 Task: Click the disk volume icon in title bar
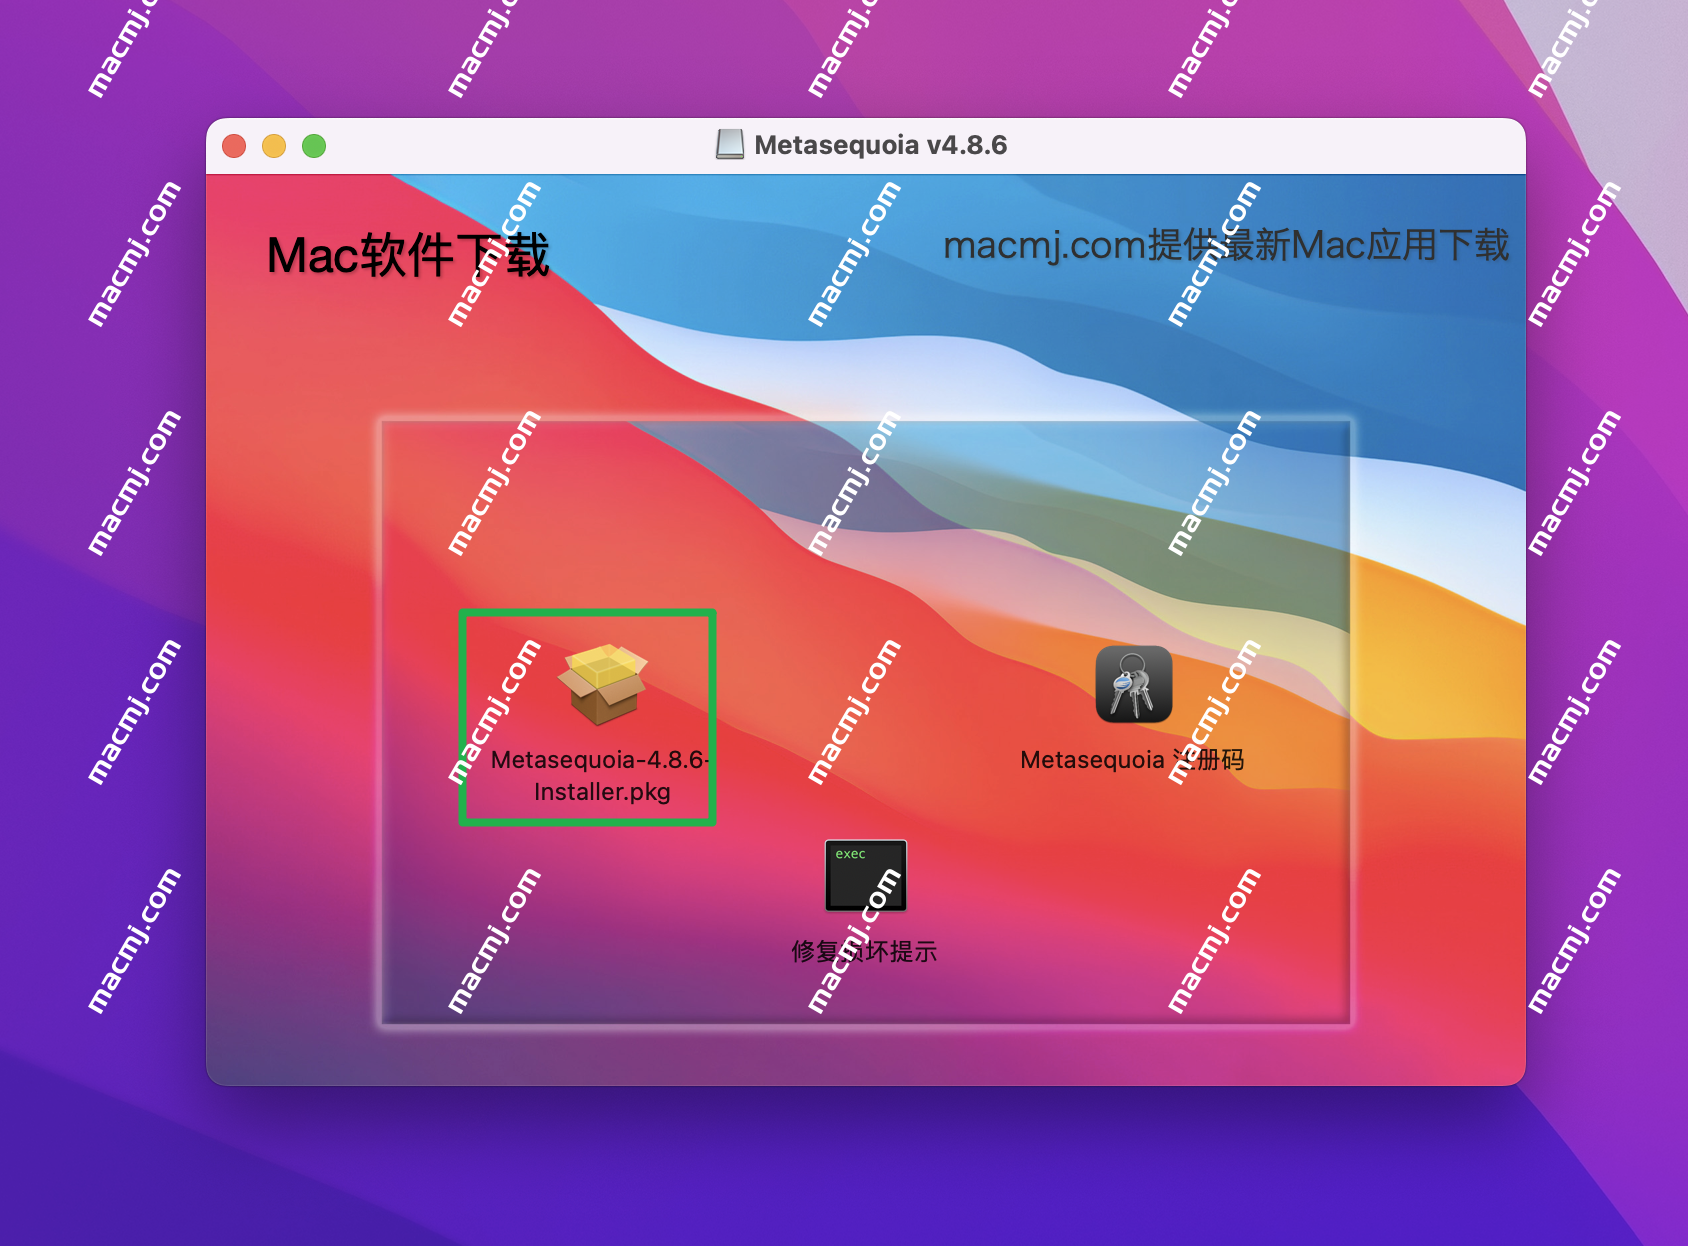tap(730, 145)
